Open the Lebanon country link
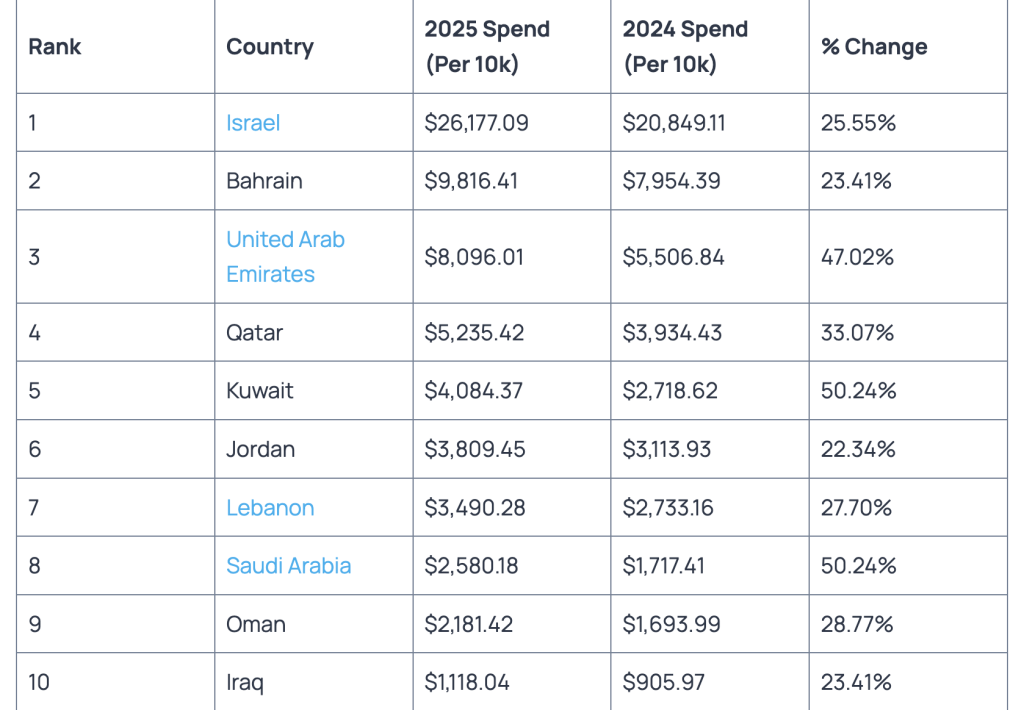This screenshot has width=1024, height=710. pyautogui.click(x=270, y=508)
